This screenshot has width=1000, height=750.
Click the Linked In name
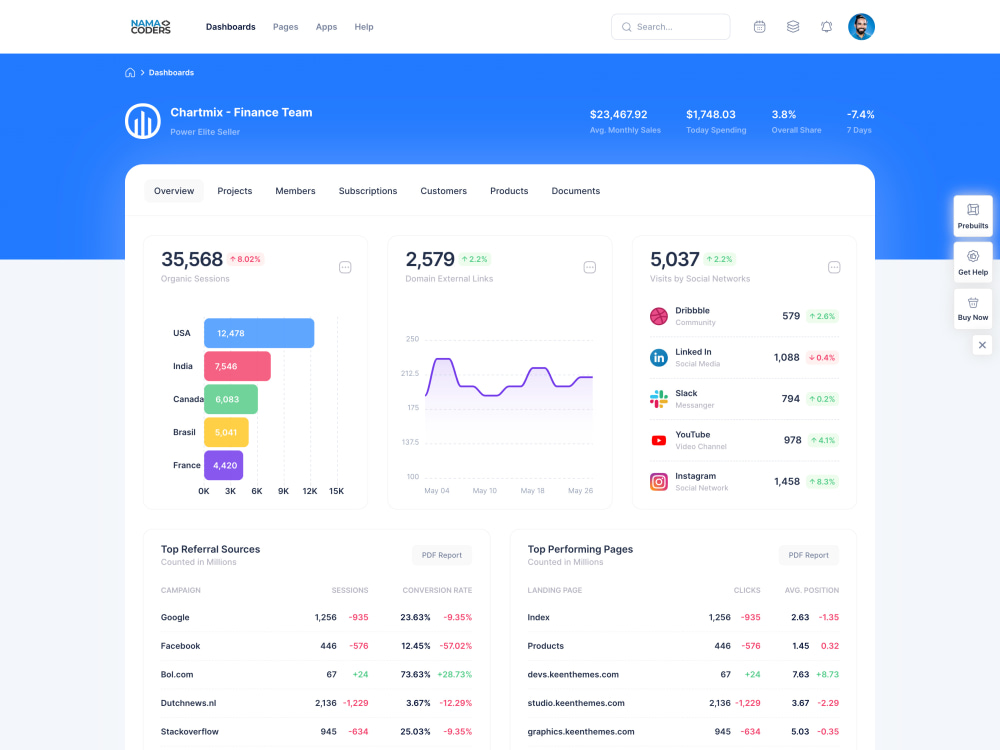[x=693, y=352]
